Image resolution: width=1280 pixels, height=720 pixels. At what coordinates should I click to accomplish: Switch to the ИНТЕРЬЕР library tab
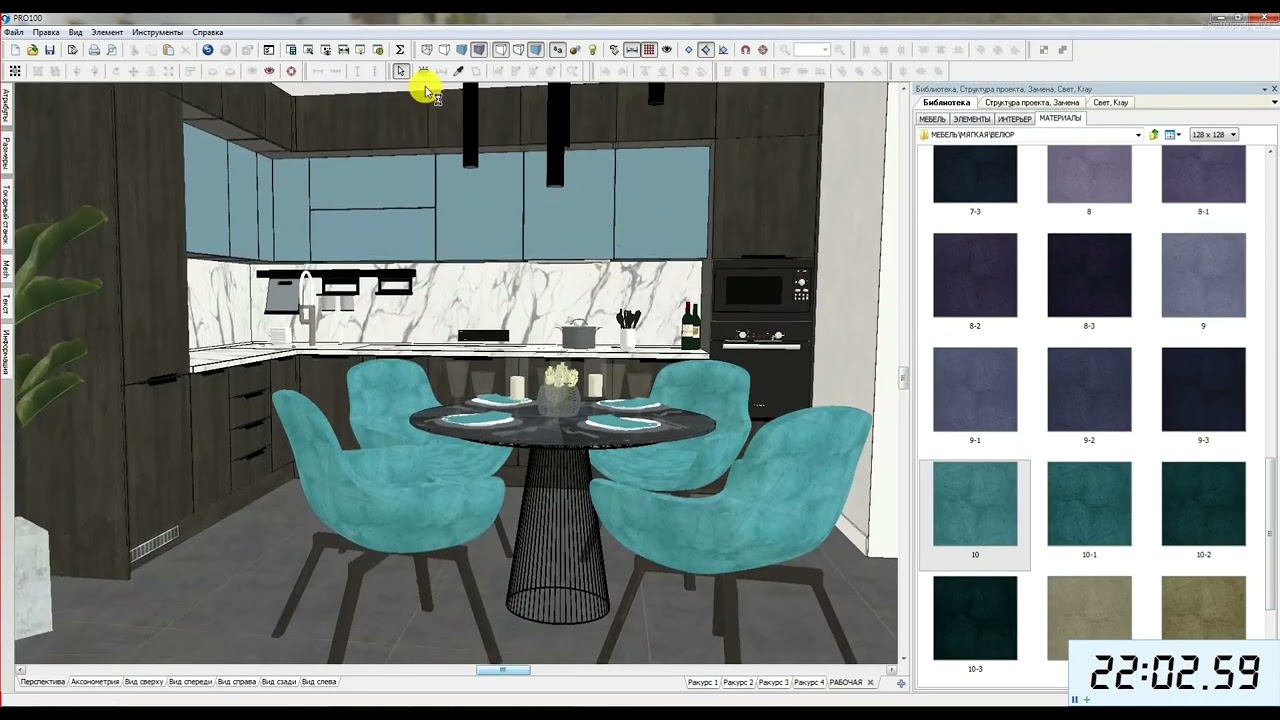[x=1015, y=119]
